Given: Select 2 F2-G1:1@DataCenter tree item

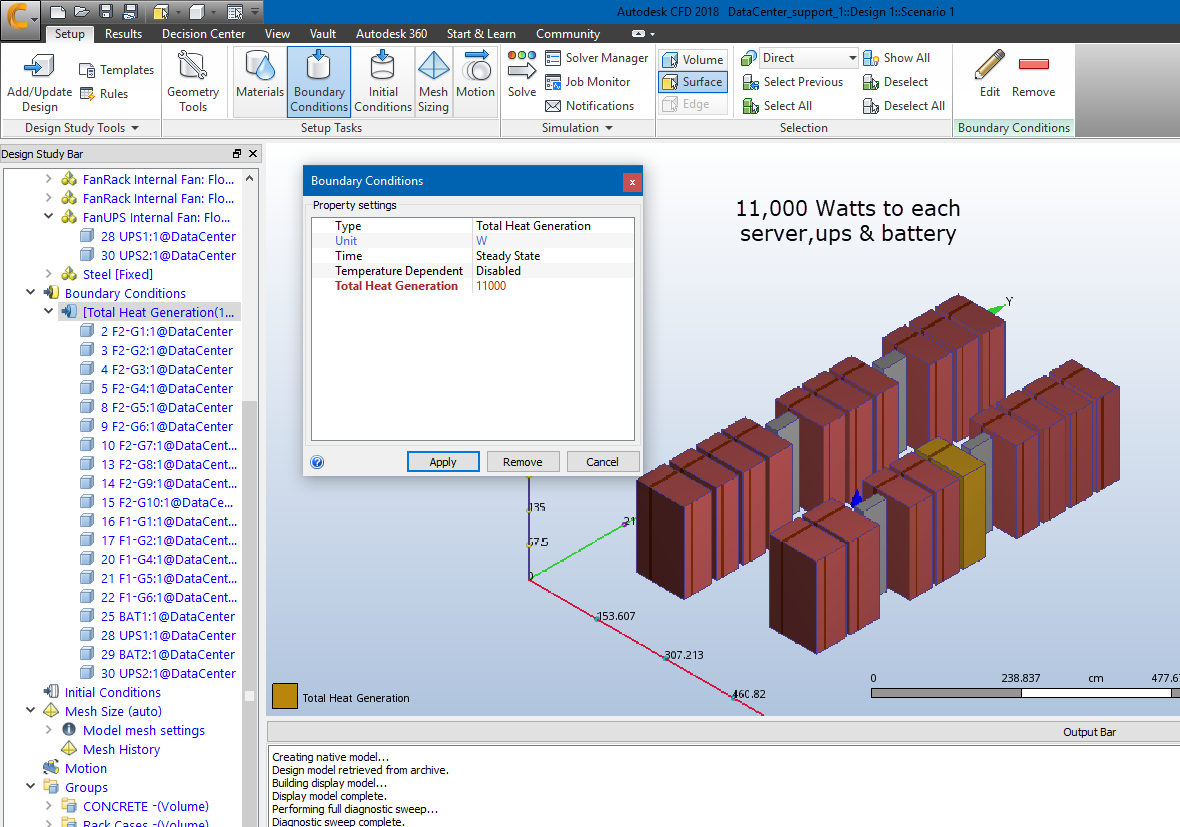Looking at the screenshot, I should pos(167,331).
